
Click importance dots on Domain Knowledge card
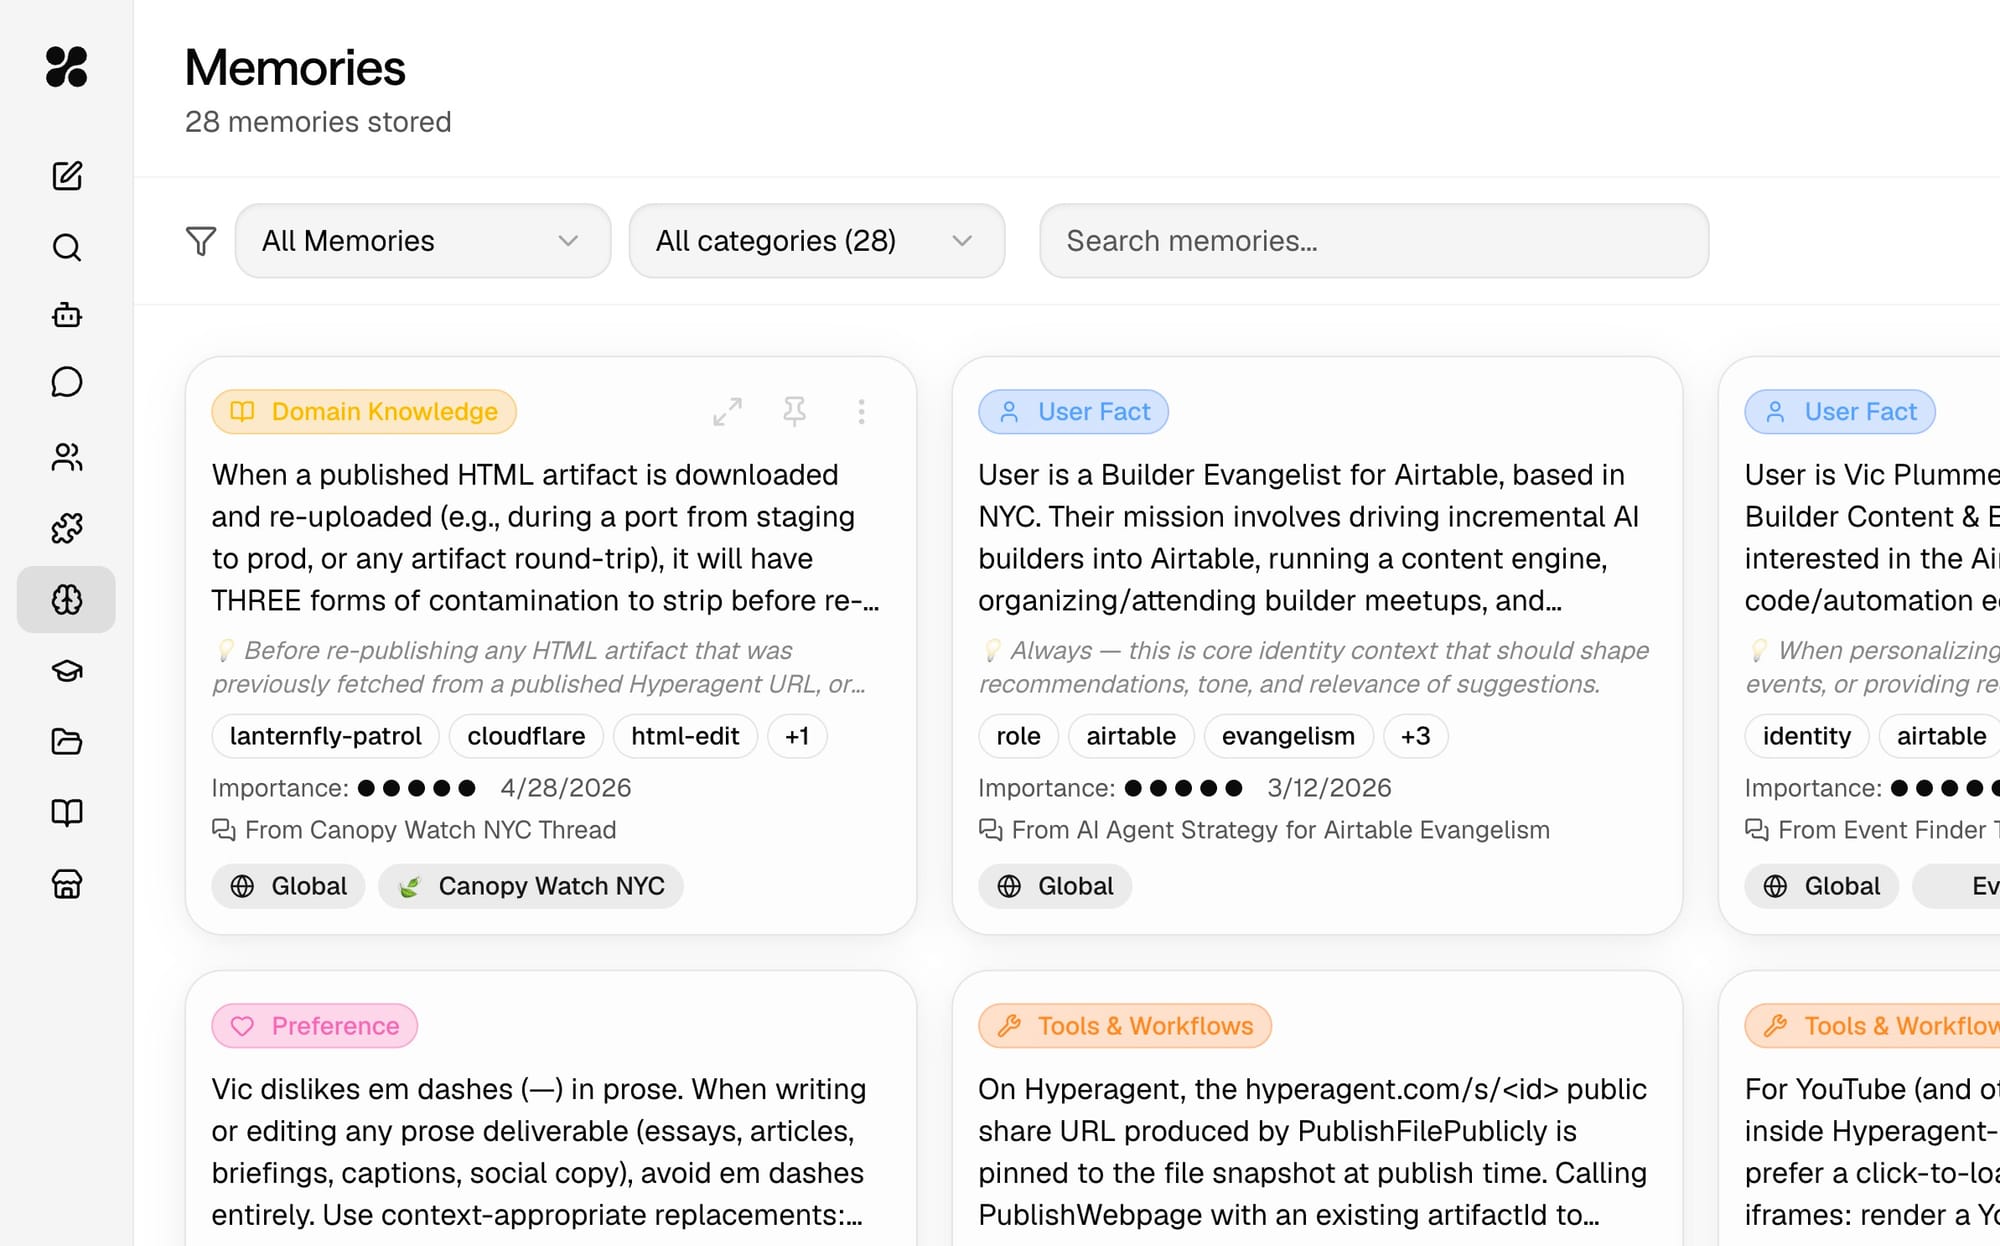(x=417, y=788)
